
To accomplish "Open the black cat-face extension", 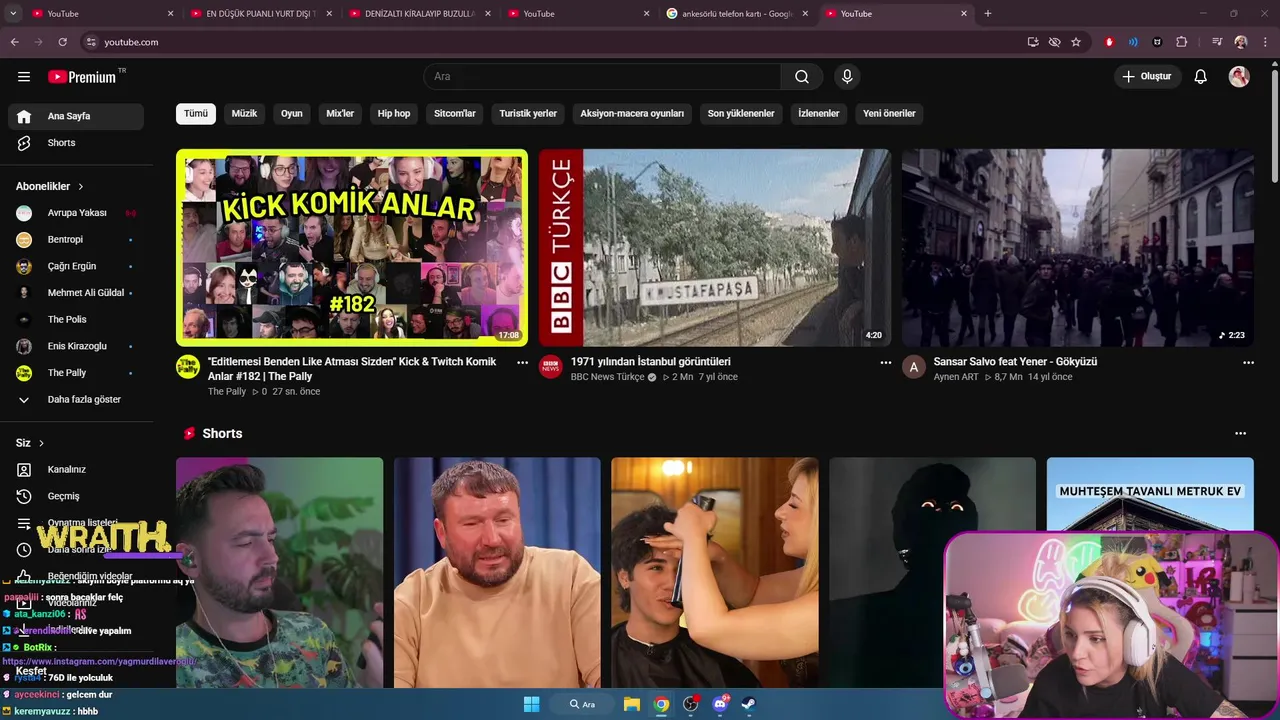I will 1157,42.
